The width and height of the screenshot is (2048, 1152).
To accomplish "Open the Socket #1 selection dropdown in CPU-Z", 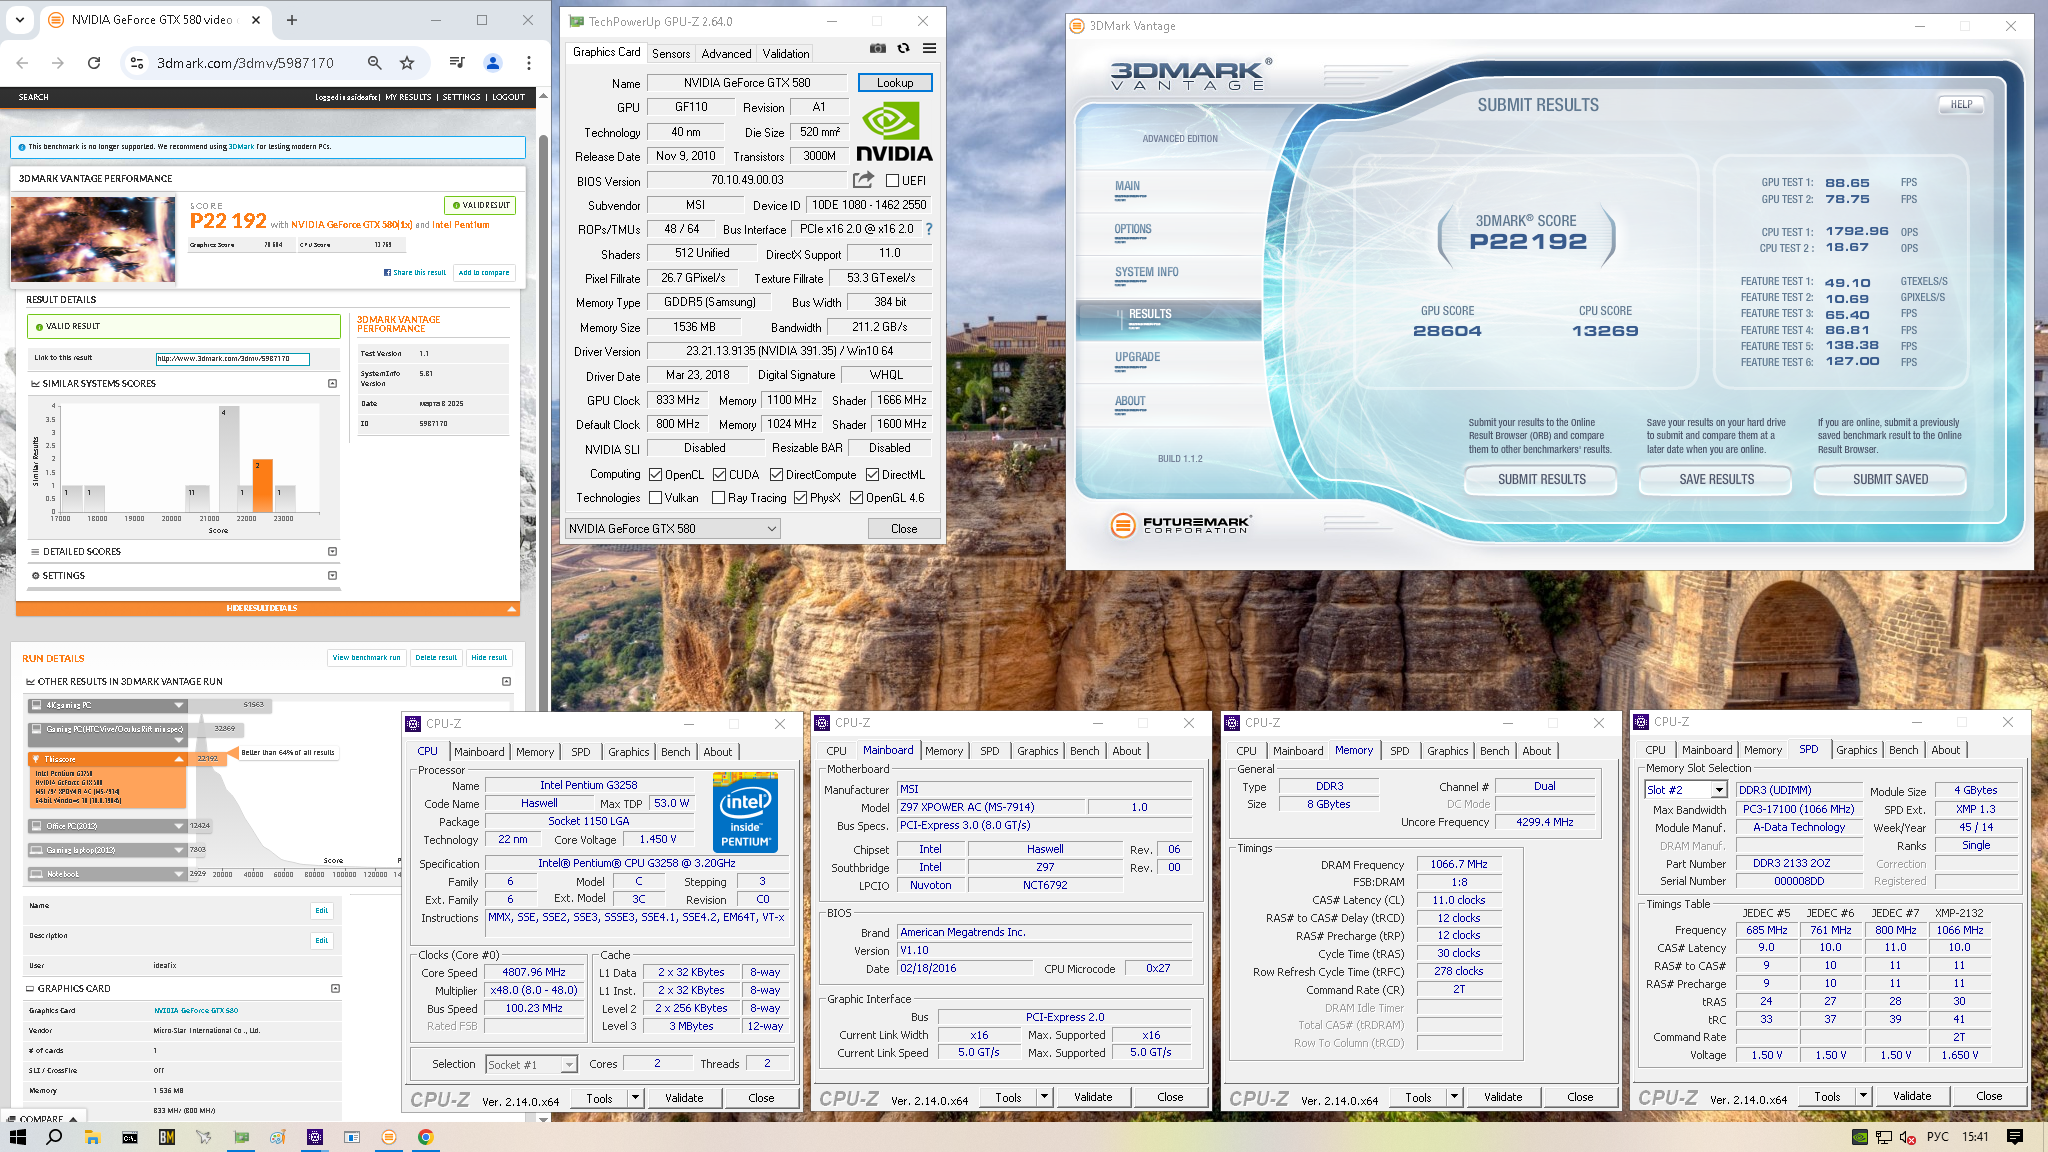I will point(531,1065).
